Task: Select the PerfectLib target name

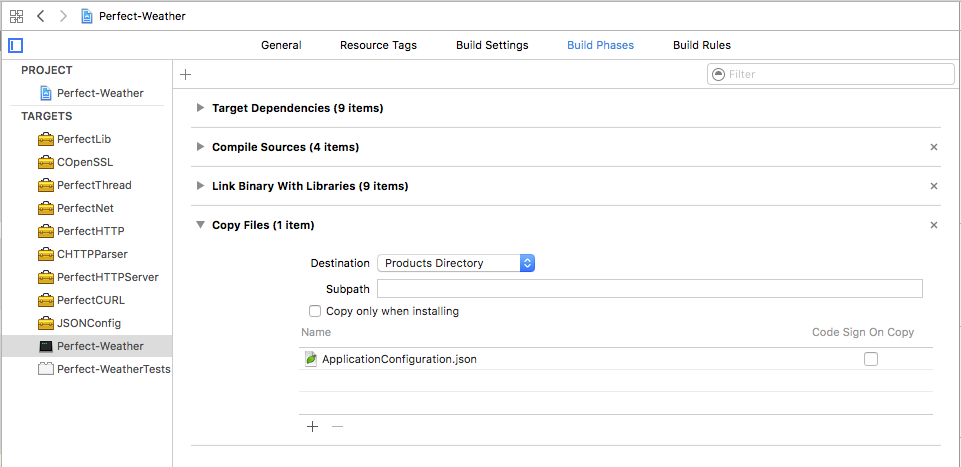Action: click(84, 139)
